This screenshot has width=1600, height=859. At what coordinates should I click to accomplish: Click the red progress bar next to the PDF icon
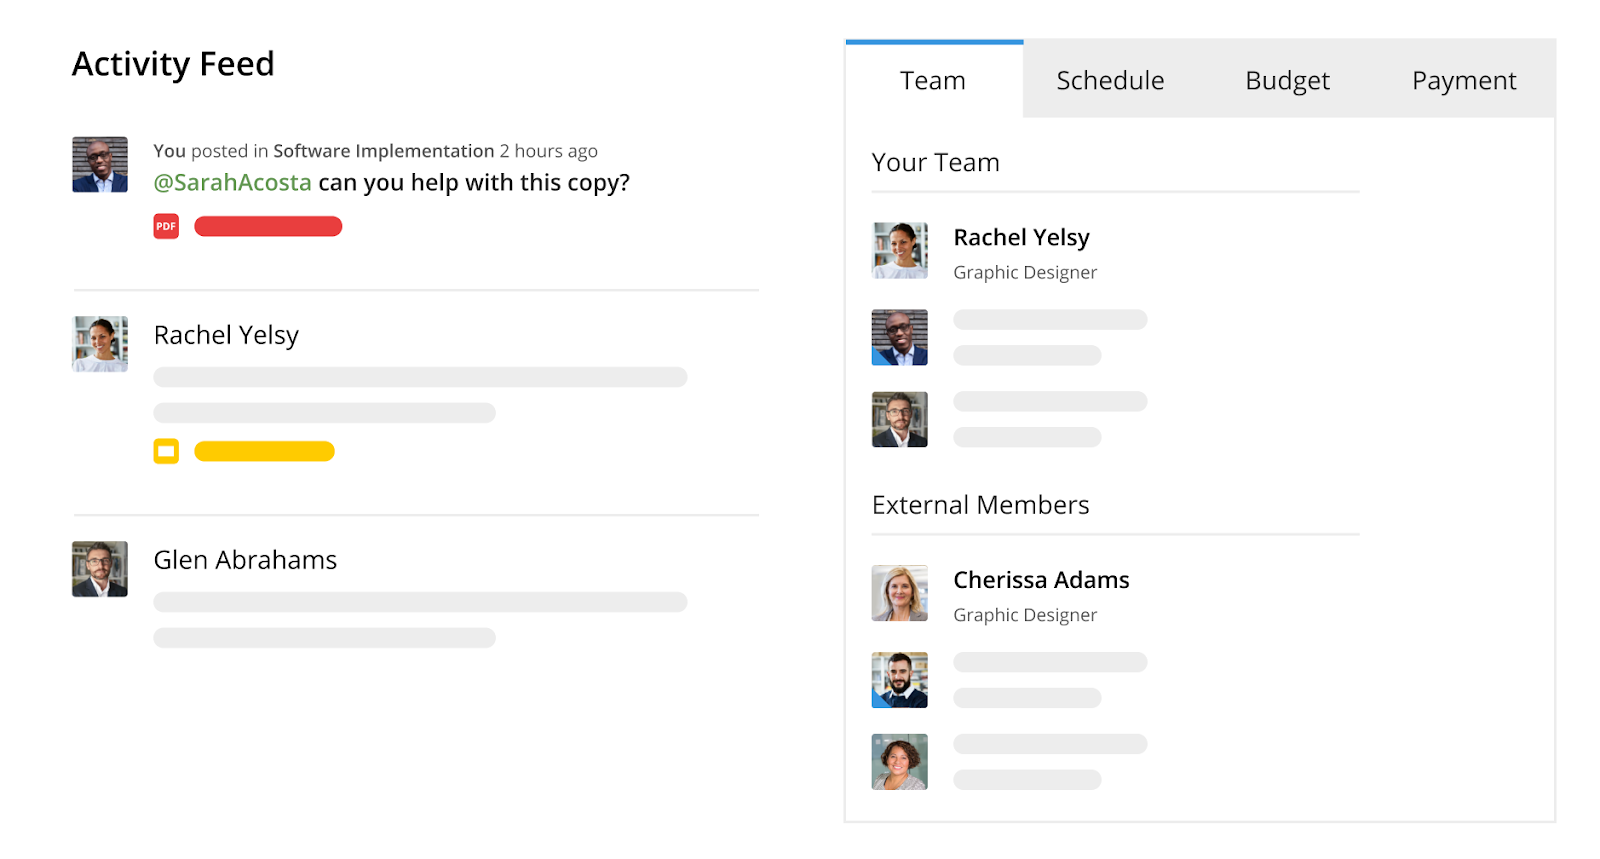pyautogui.click(x=267, y=226)
